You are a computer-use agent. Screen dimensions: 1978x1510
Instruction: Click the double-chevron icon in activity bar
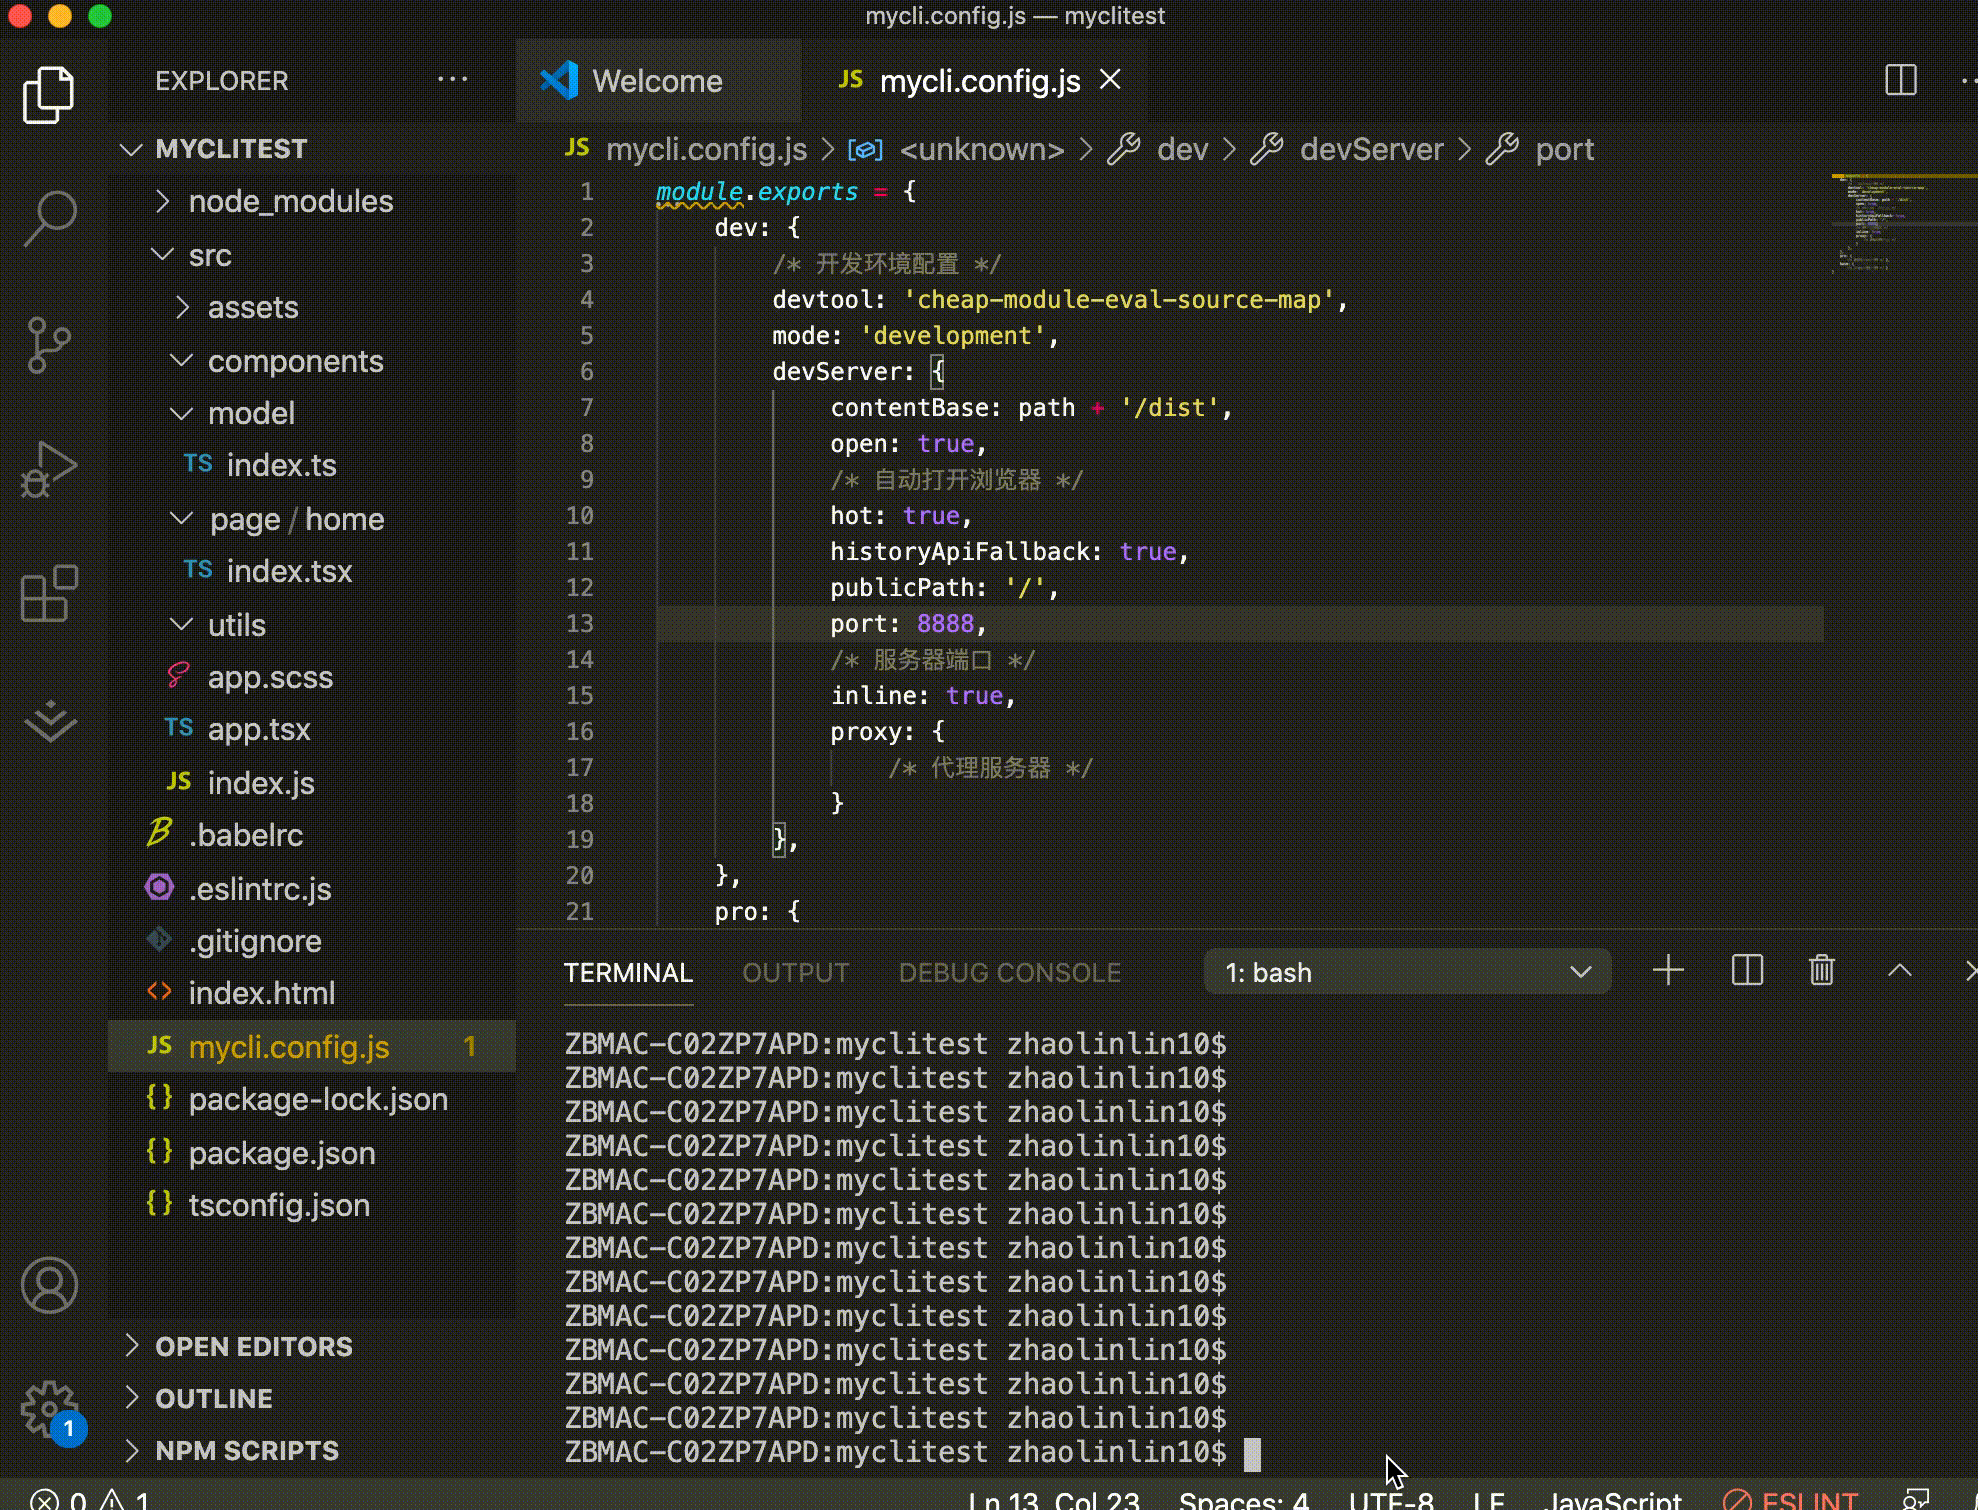point(49,720)
